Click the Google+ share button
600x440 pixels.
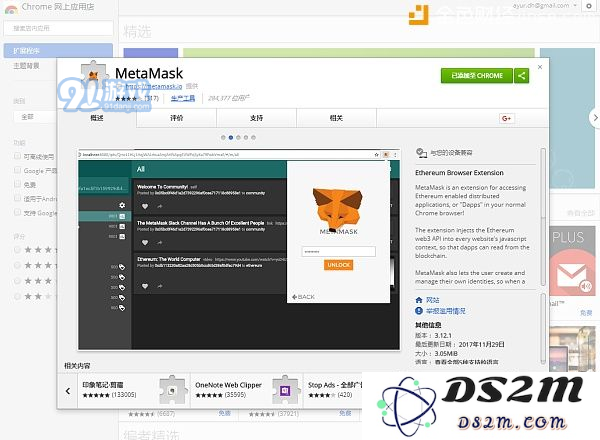click(506, 118)
